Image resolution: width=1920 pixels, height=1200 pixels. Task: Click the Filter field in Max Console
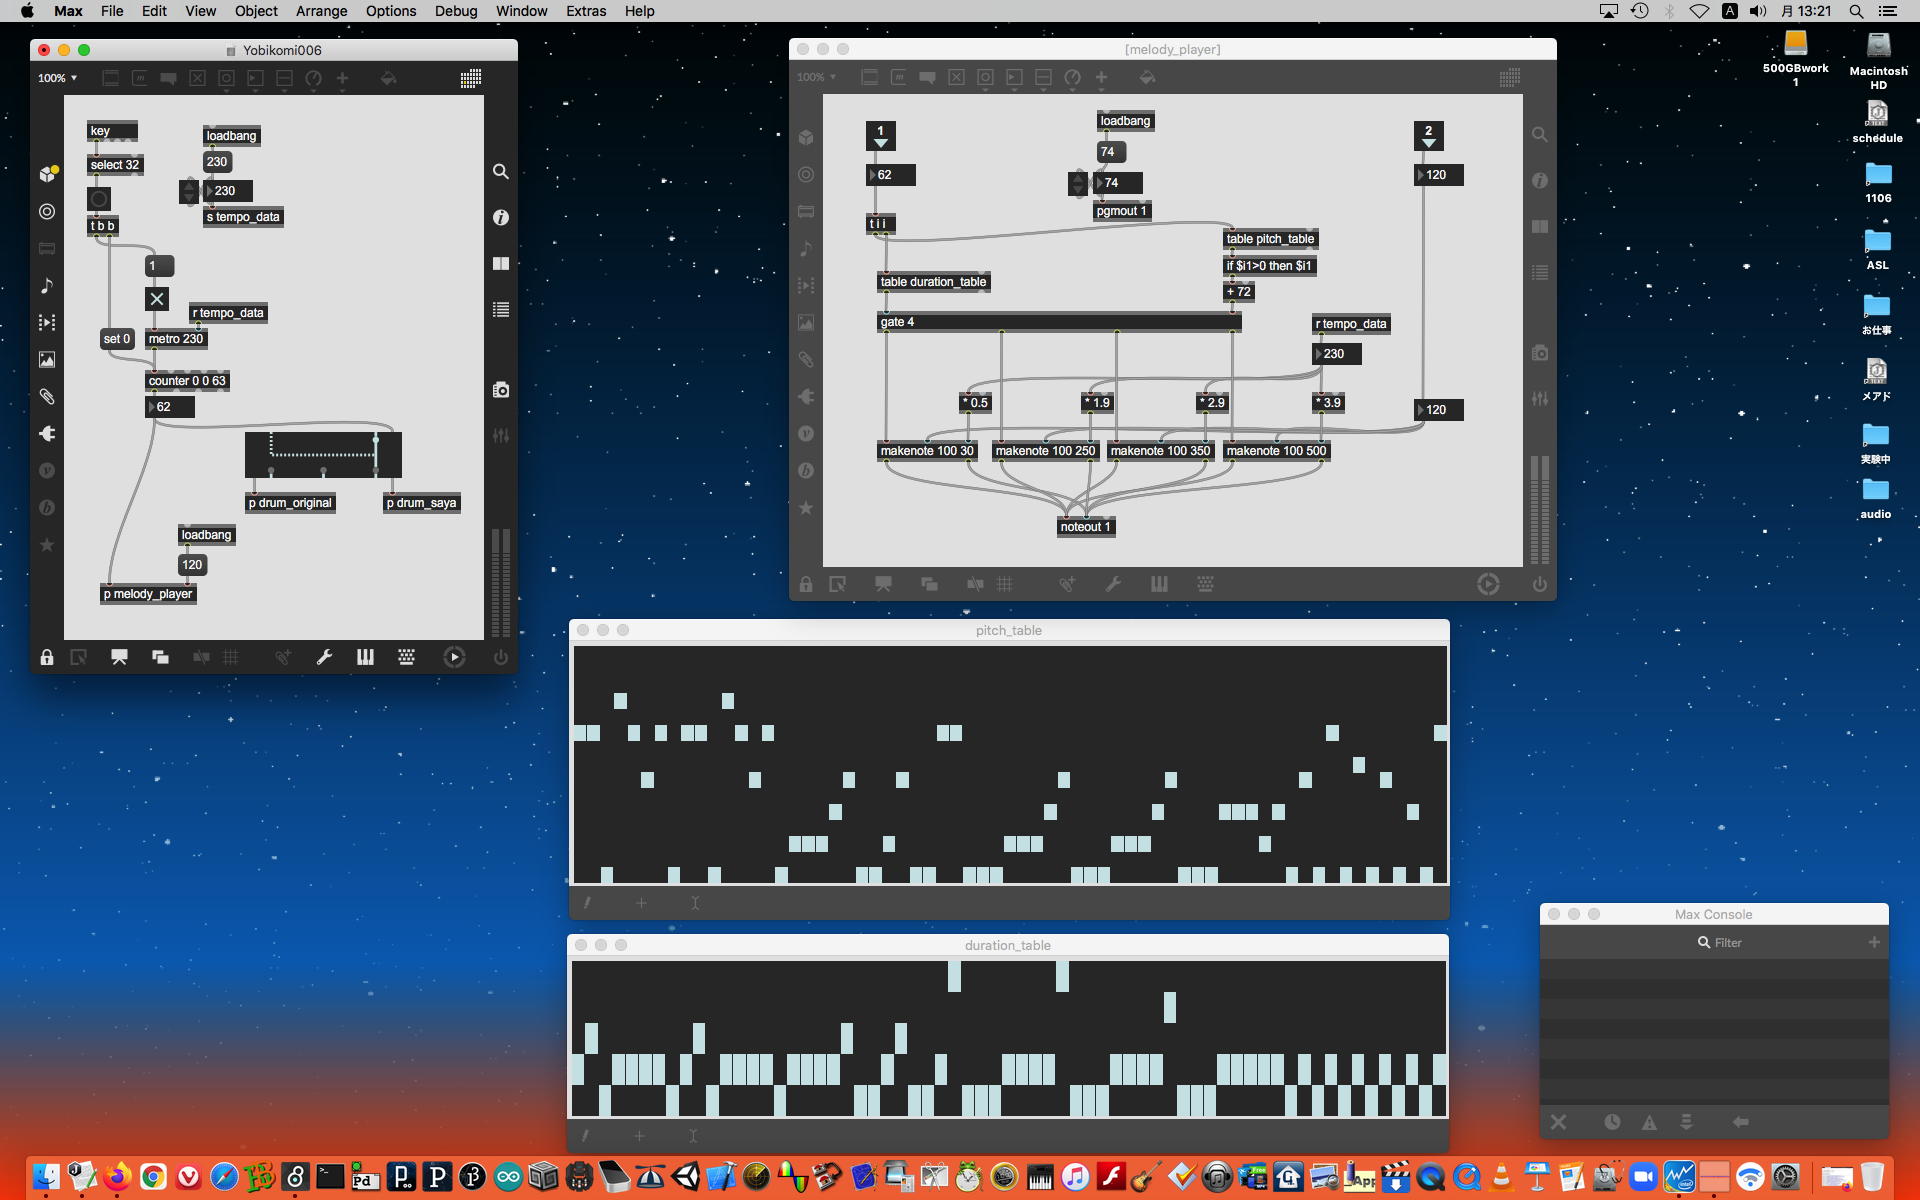[x=1727, y=943]
